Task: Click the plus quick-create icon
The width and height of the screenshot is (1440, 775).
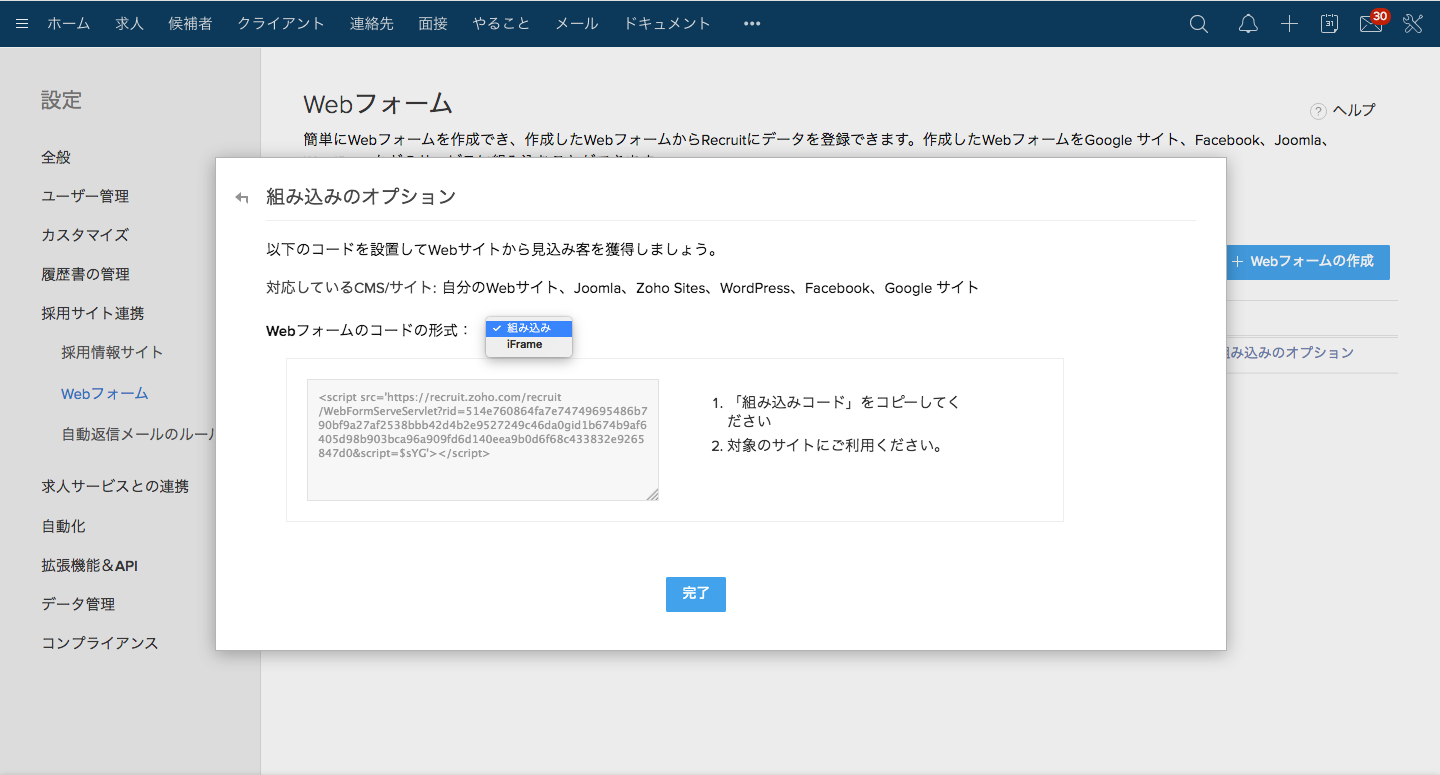Action: [1289, 24]
